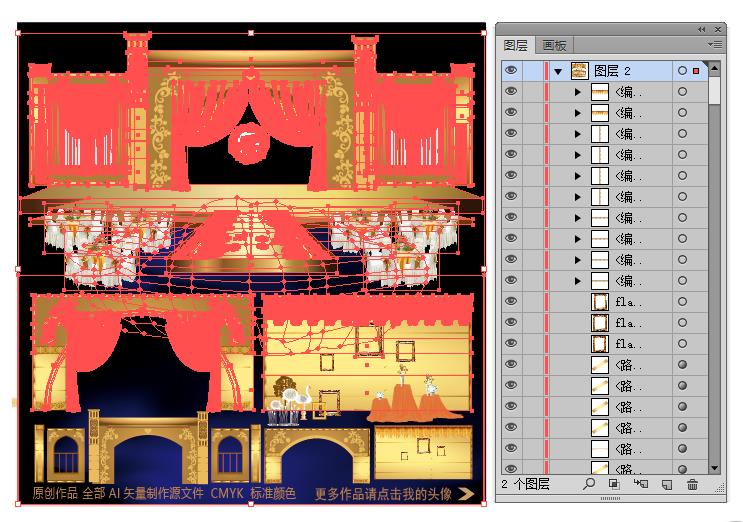743x522 pixels.
Task: Click filled target circle of third <路.. row
Action: [x=682, y=406]
